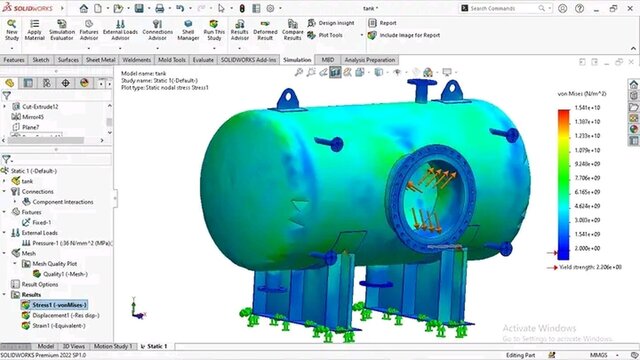Click the Search Commands field

coord(506,8)
